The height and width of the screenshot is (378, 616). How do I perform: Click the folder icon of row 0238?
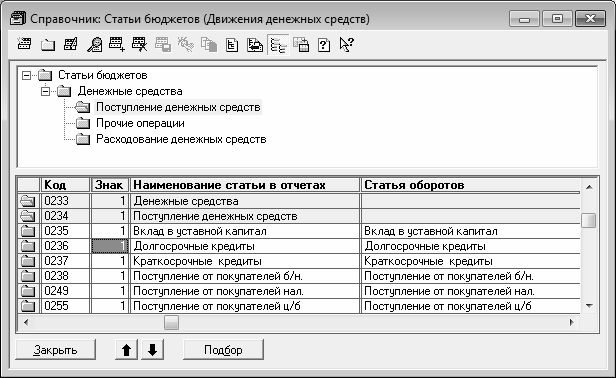coord(28,276)
